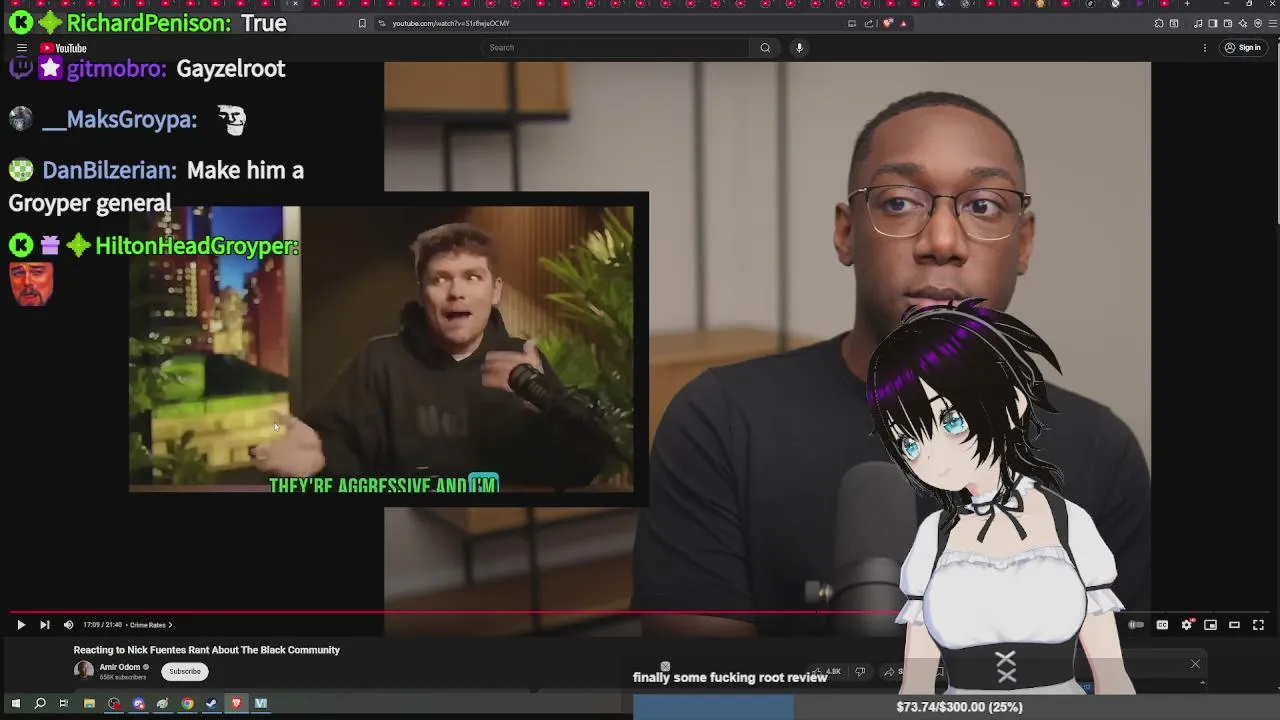Switch to theater mode
Screen dimensions: 1280x720
1234,625
